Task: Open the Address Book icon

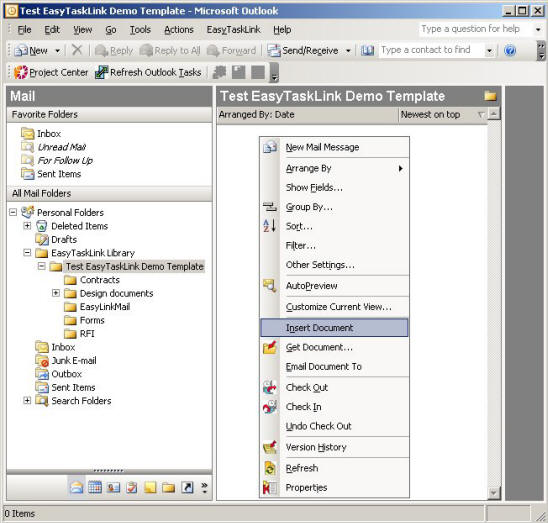Action: 367,51
